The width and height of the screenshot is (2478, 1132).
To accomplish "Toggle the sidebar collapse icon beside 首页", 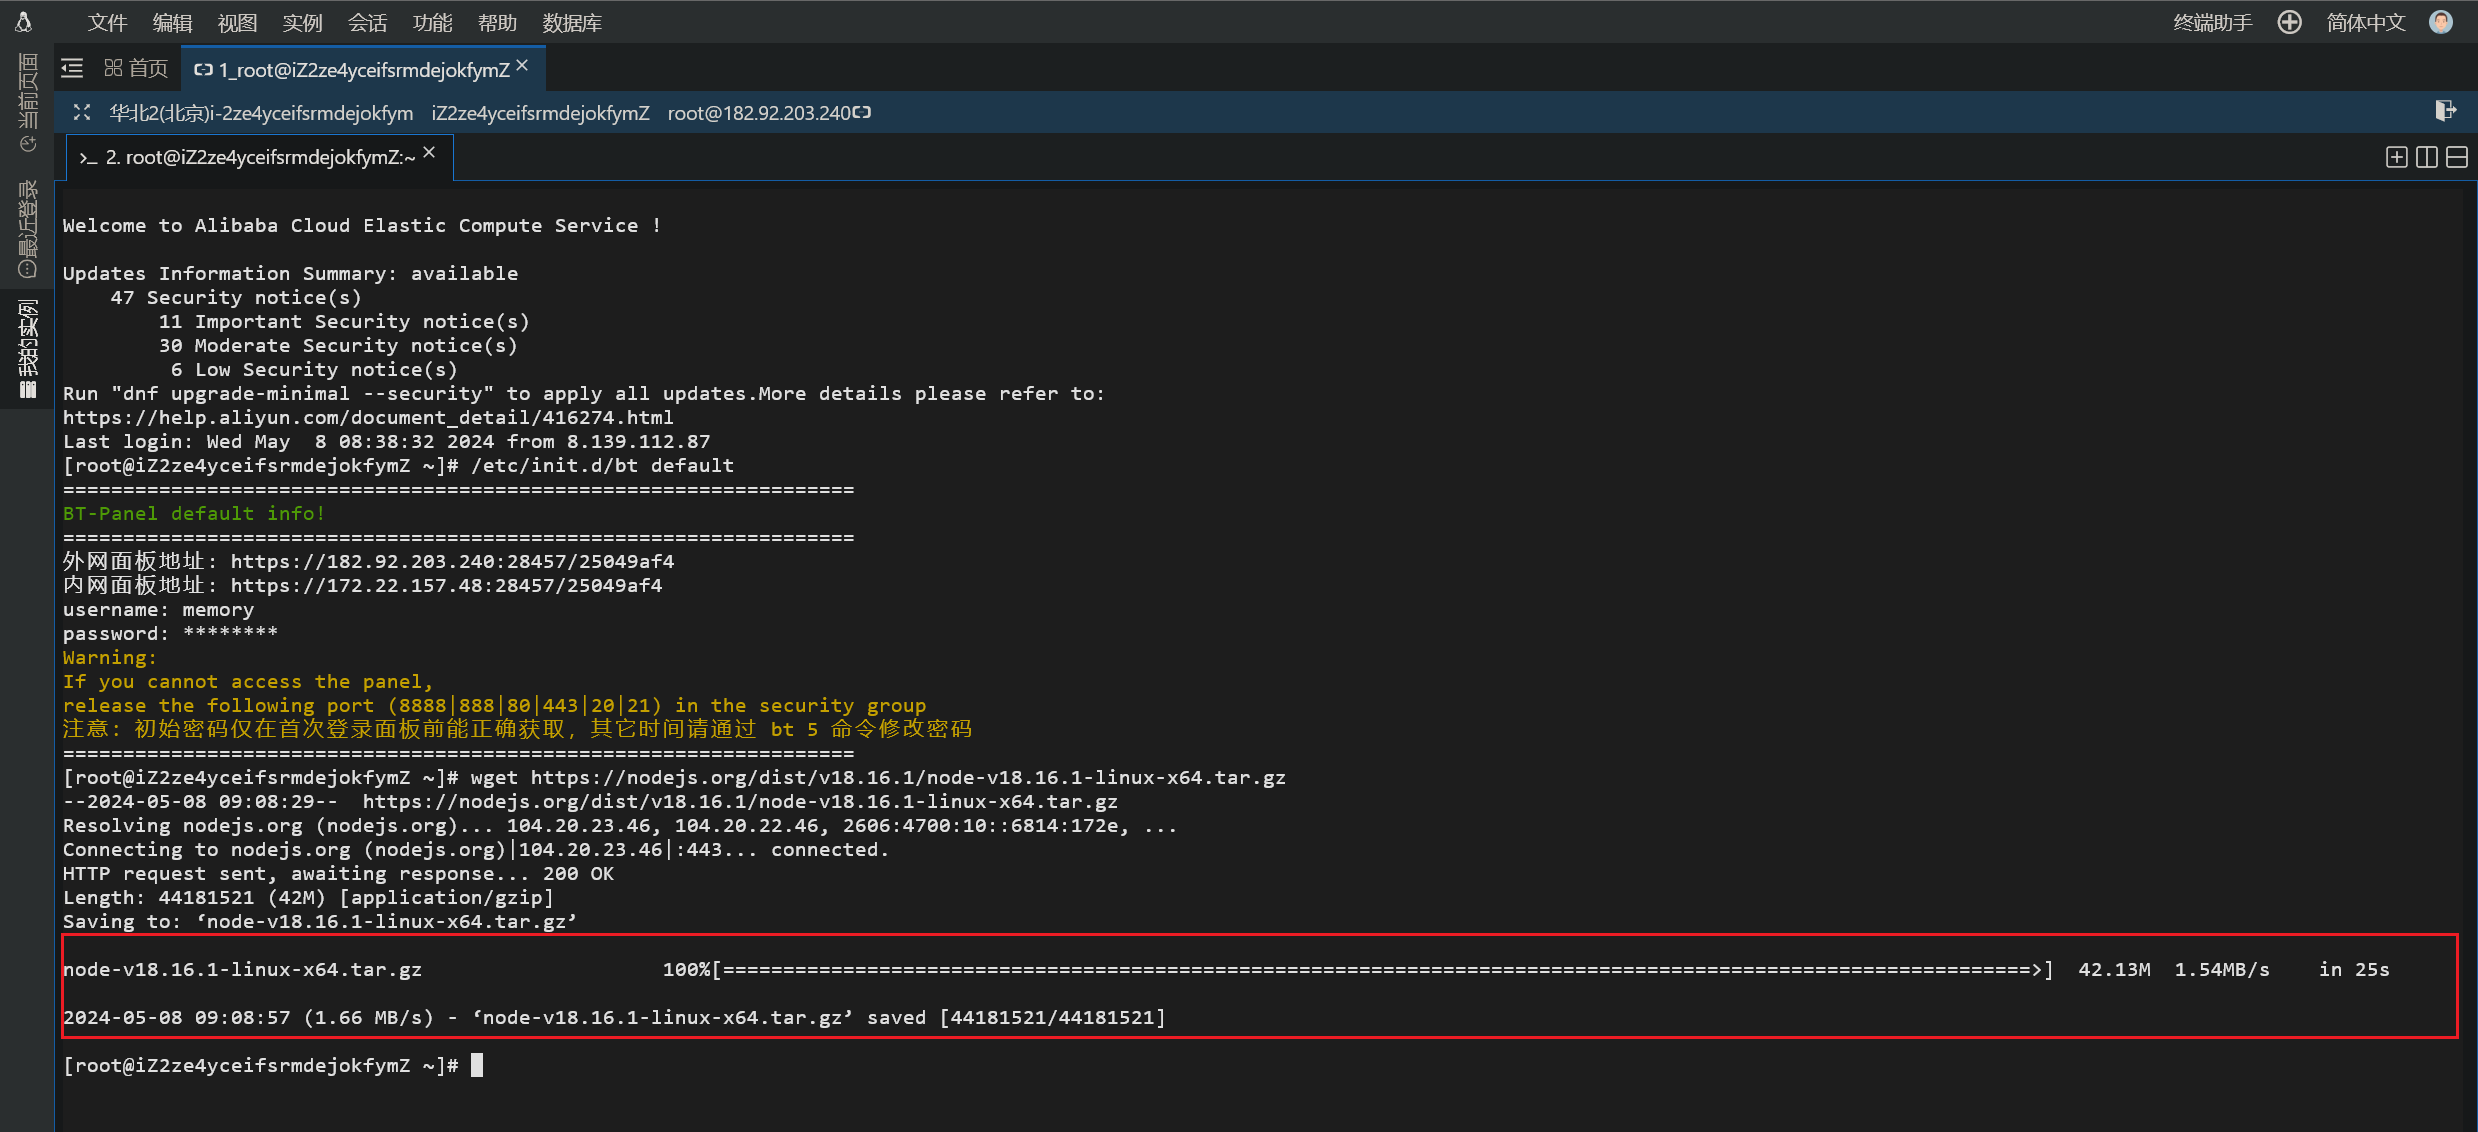I will [72, 68].
